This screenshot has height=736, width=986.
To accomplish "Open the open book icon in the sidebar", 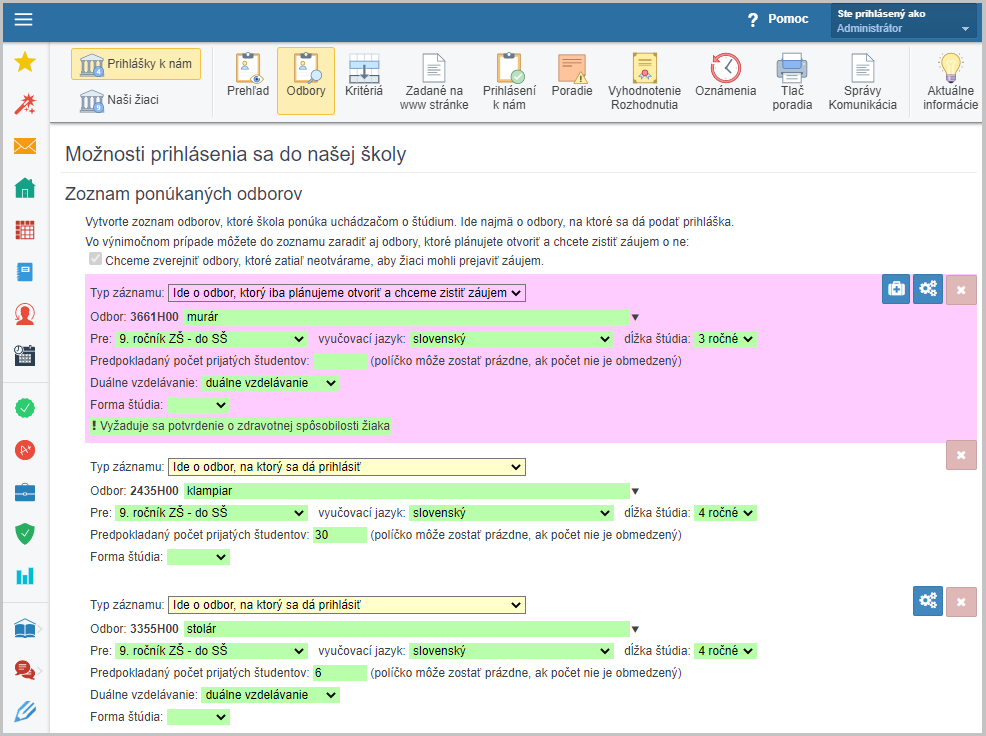I will pos(25,628).
